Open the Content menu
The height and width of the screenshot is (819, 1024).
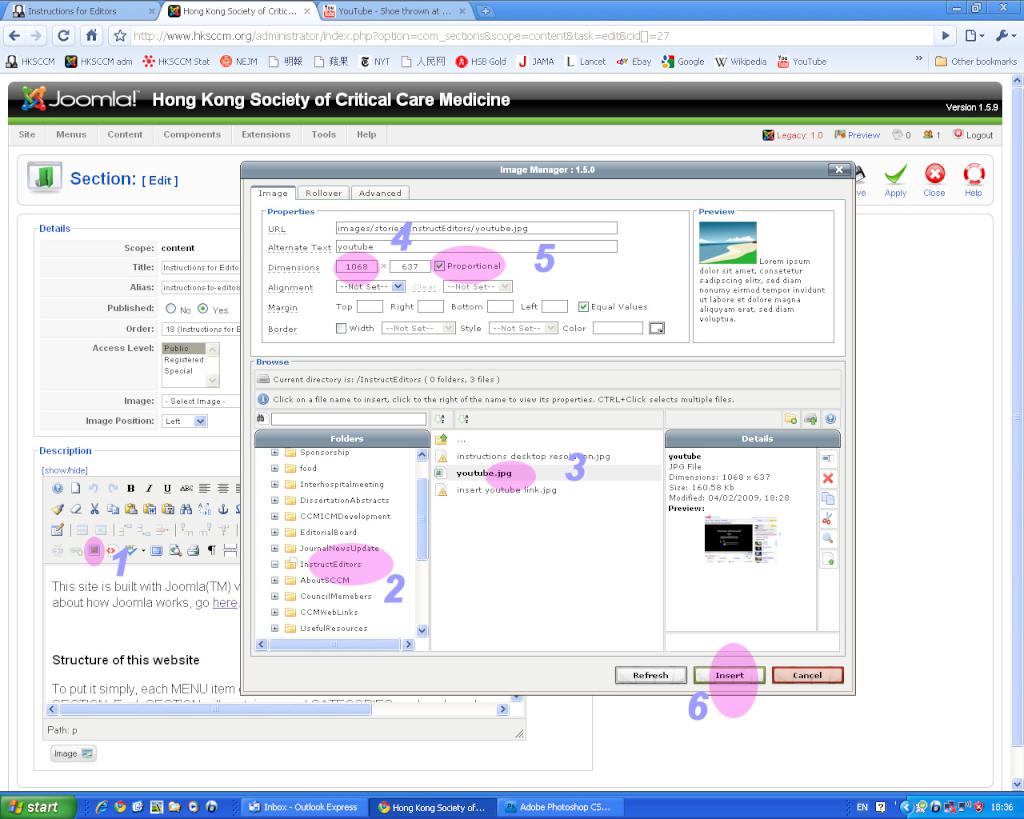click(125, 135)
